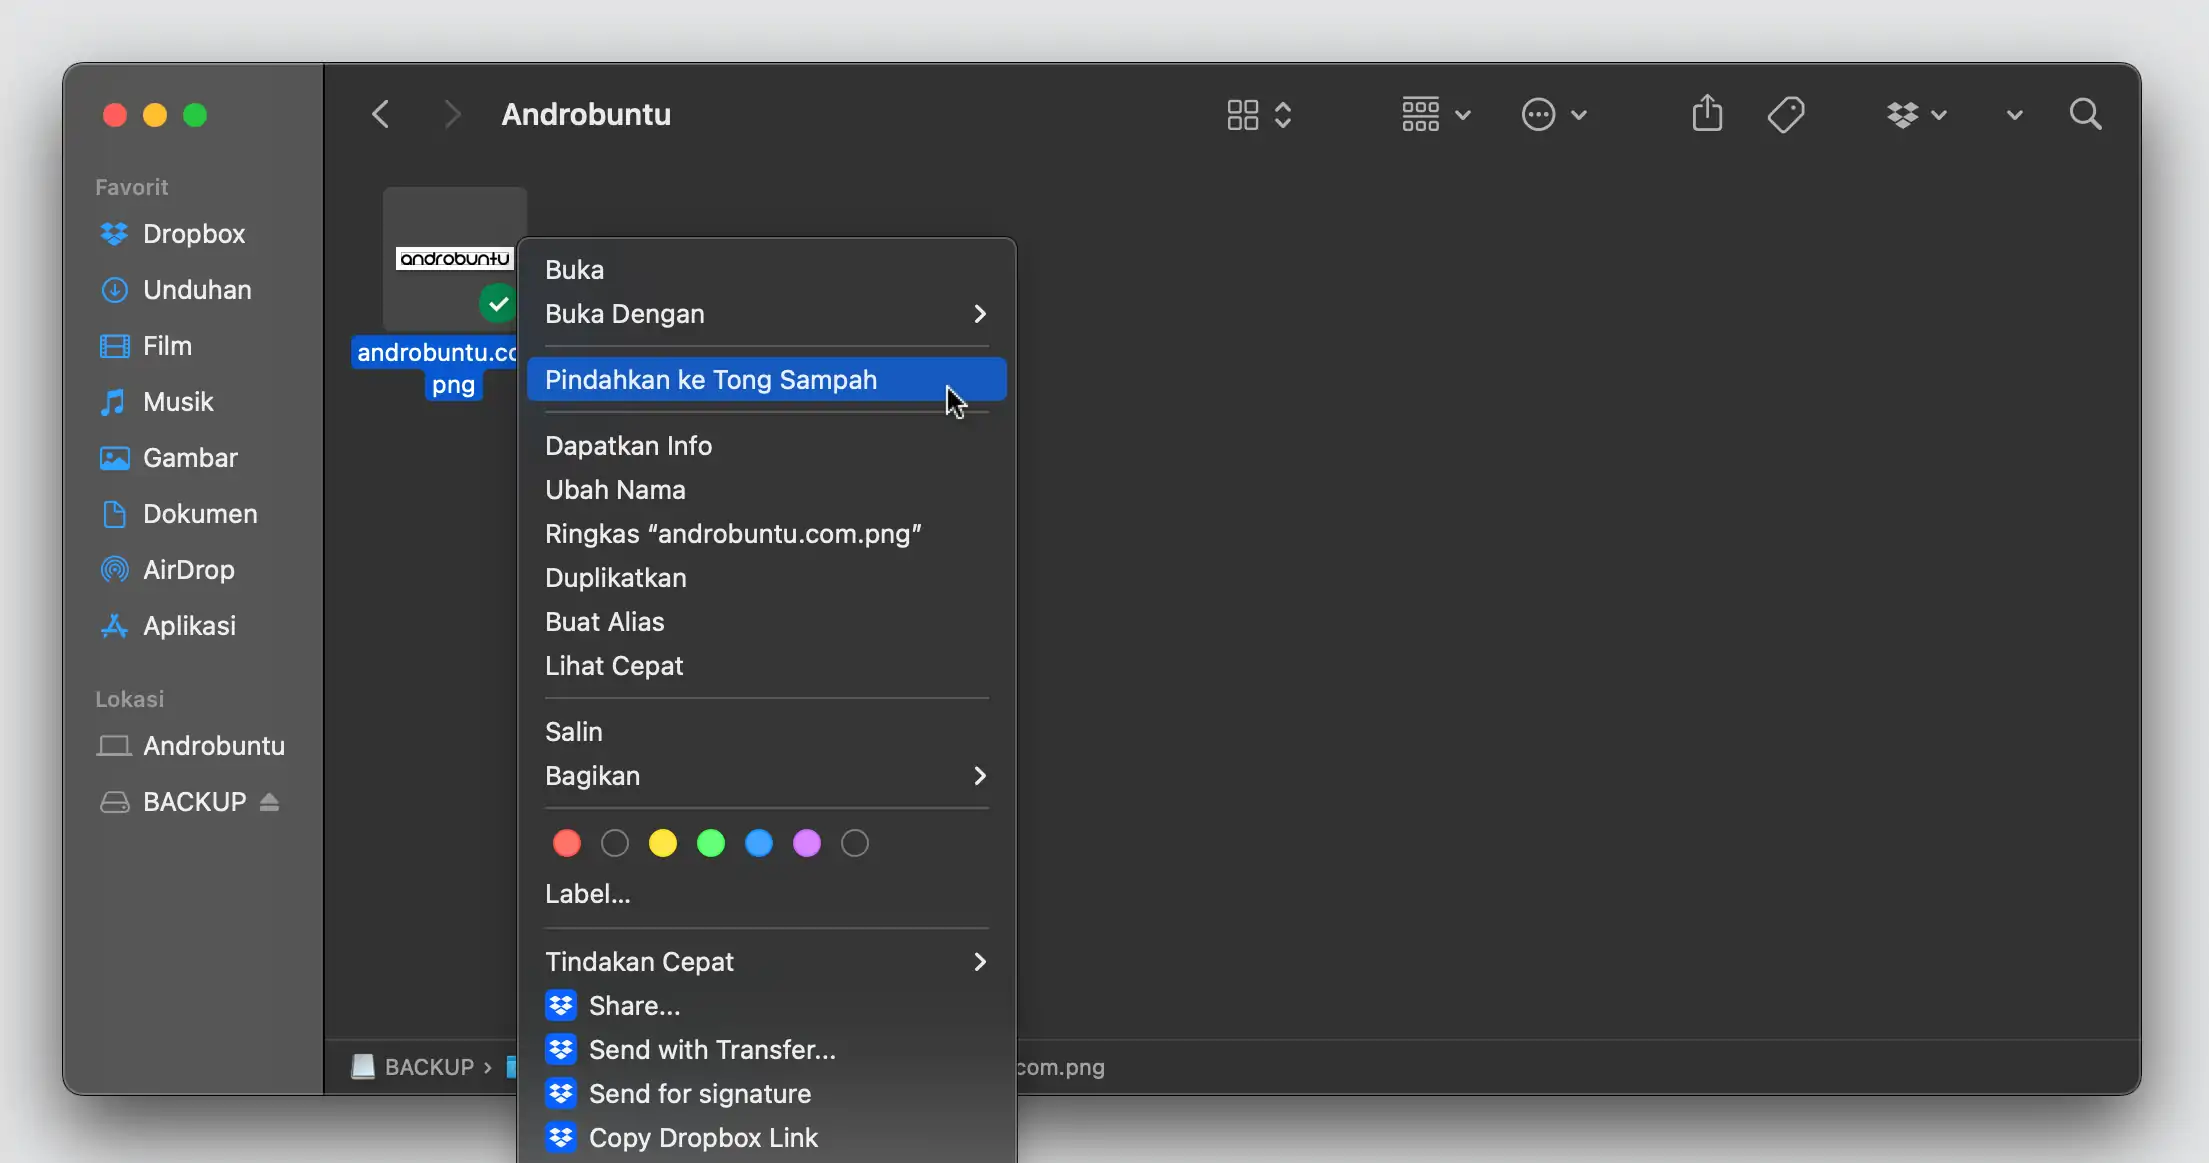Open the Unduhan folder in sidebar

[196, 289]
